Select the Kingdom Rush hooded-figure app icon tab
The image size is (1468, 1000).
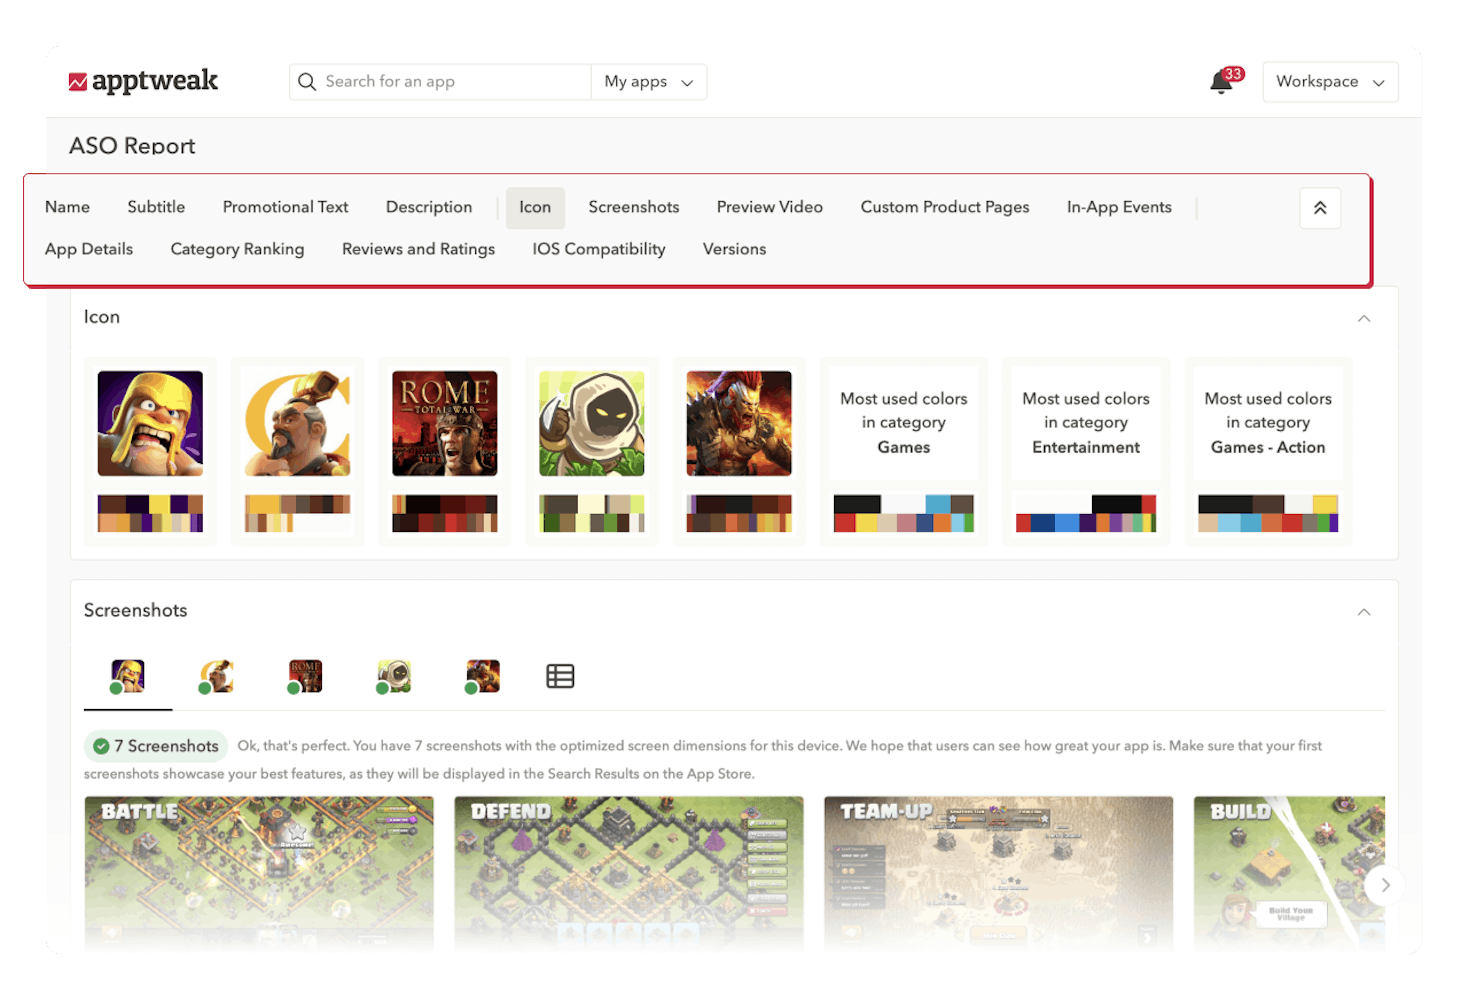tap(393, 676)
